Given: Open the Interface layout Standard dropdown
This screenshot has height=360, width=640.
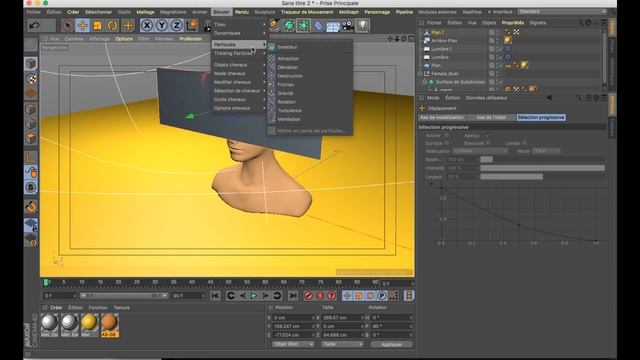Looking at the screenshot, I should (562, 12).
